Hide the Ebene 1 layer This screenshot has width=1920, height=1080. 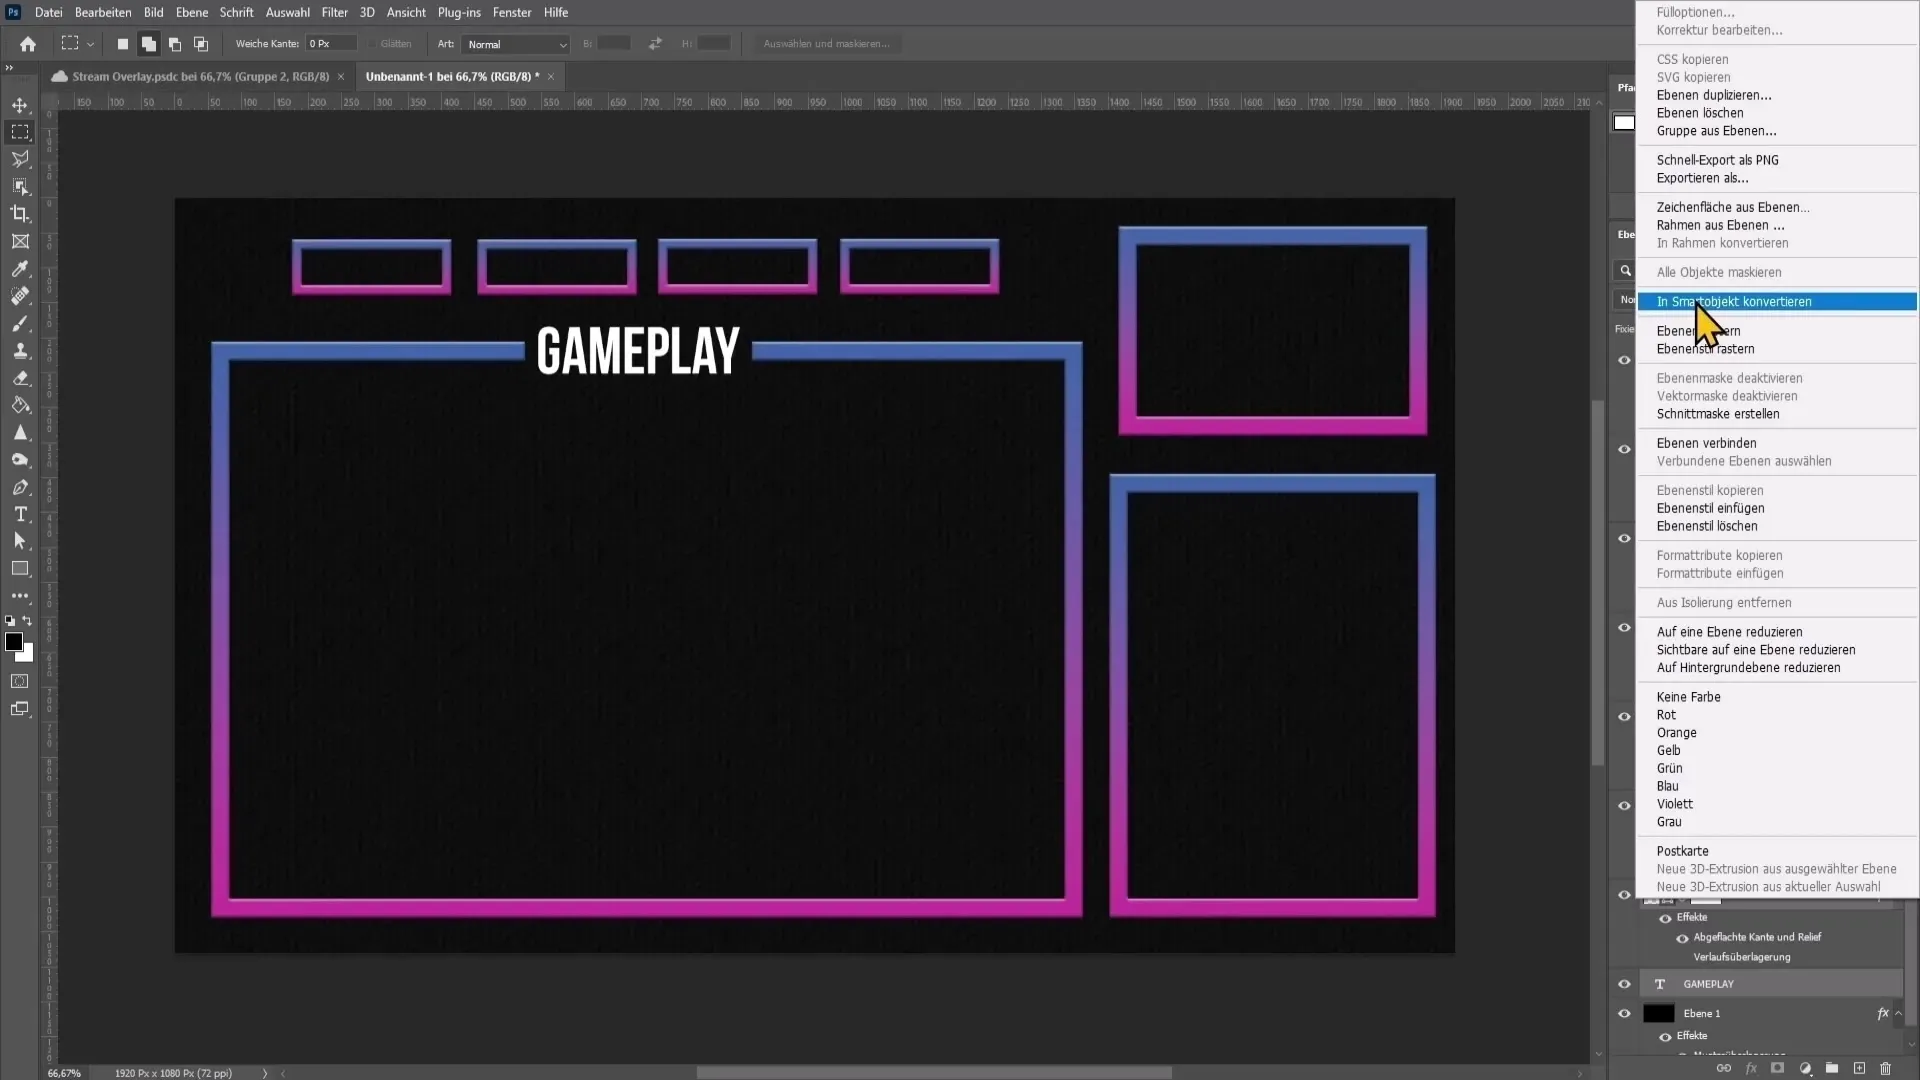1624,1013
